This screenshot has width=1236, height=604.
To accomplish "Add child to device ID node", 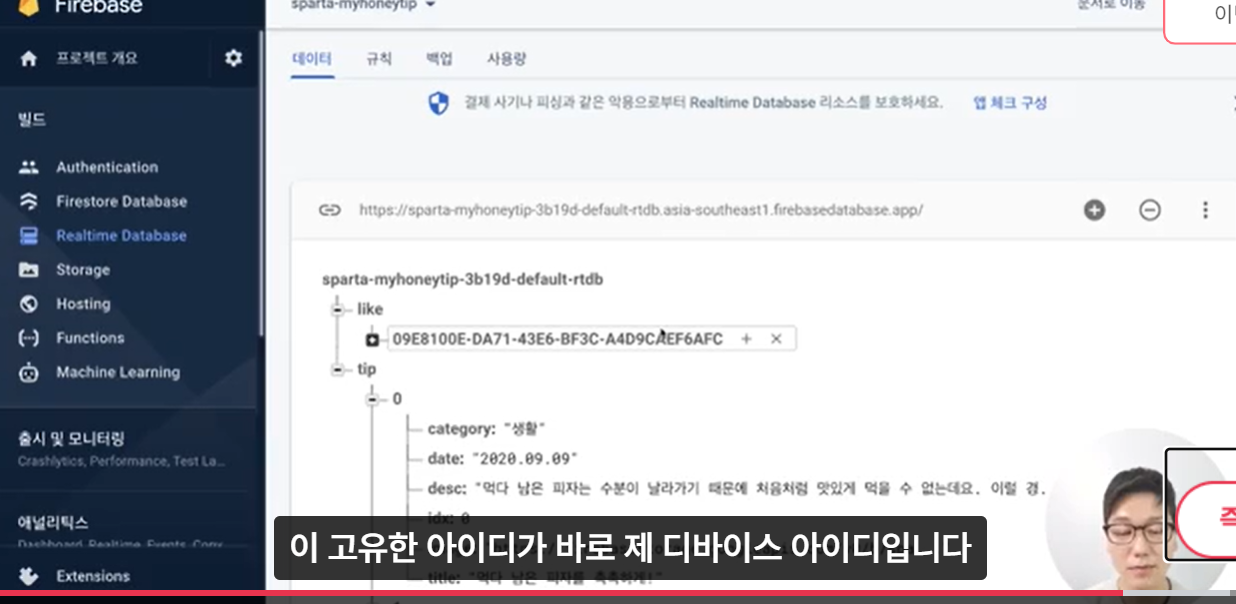I will (x=746, y=339).
